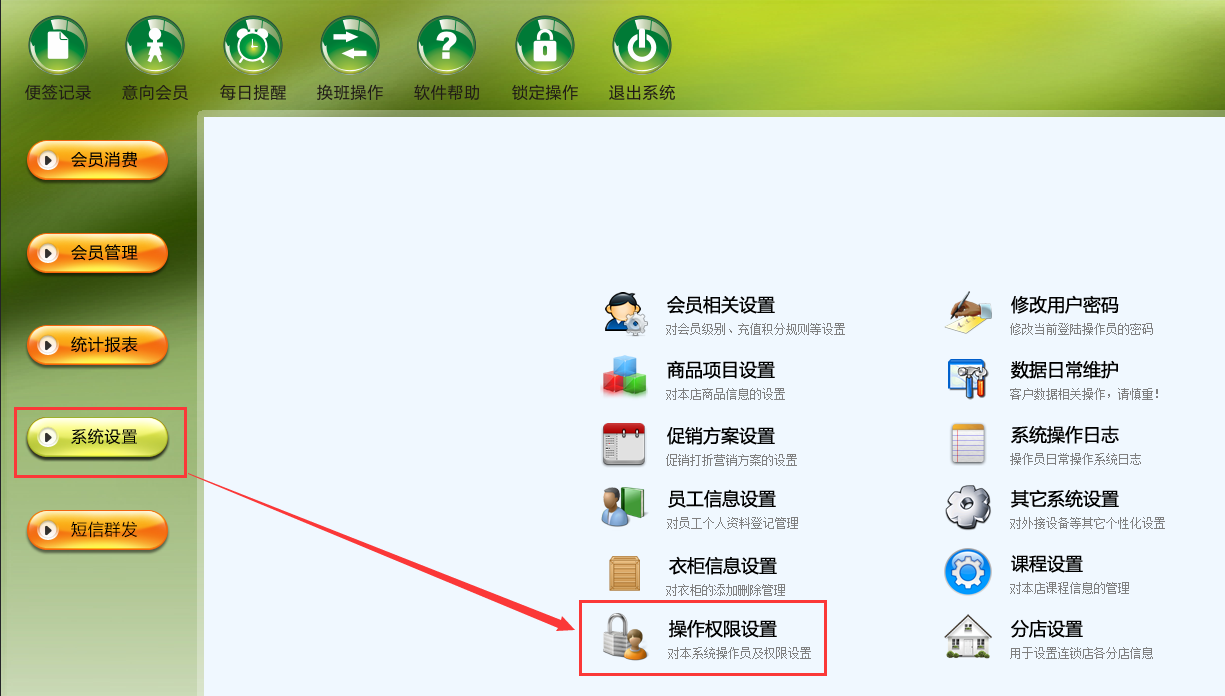Open the 修改用户密码 link
The height and width of the screenshot is (696, 1225).
click(1064, 305)
